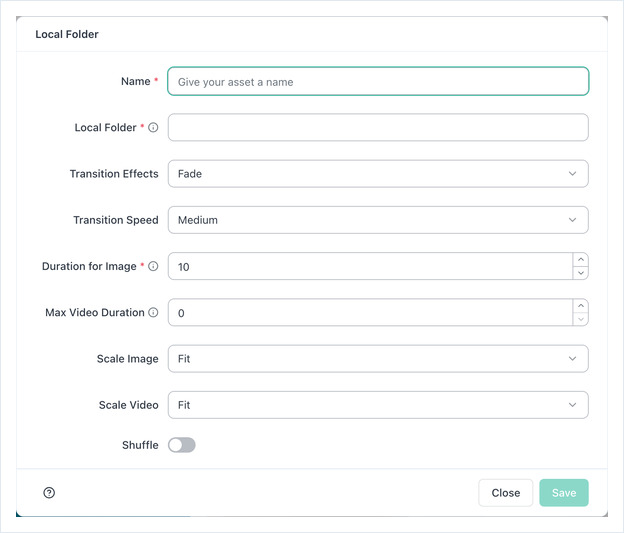
Task: Click the Shuffle label
Action: pyautogui.click(x=140, y=445)
